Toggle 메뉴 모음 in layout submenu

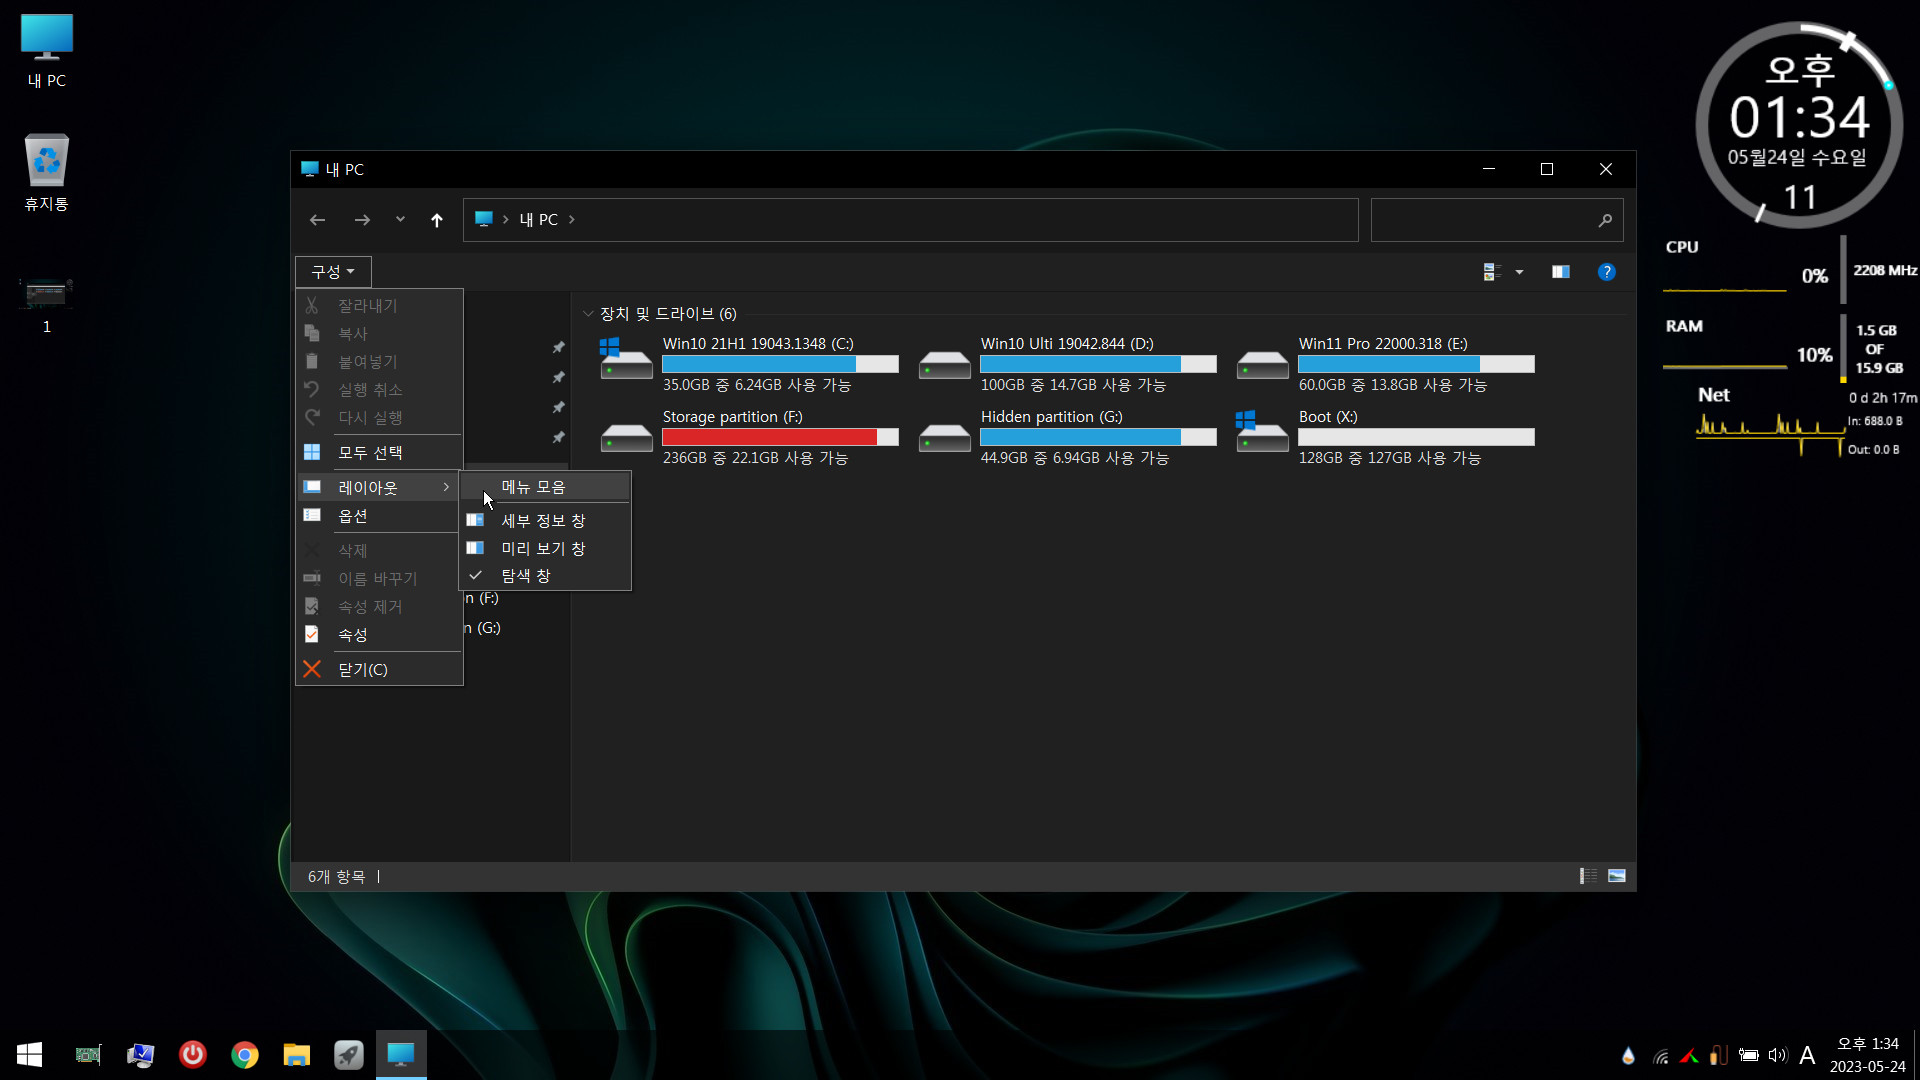(x=545, y=487)
